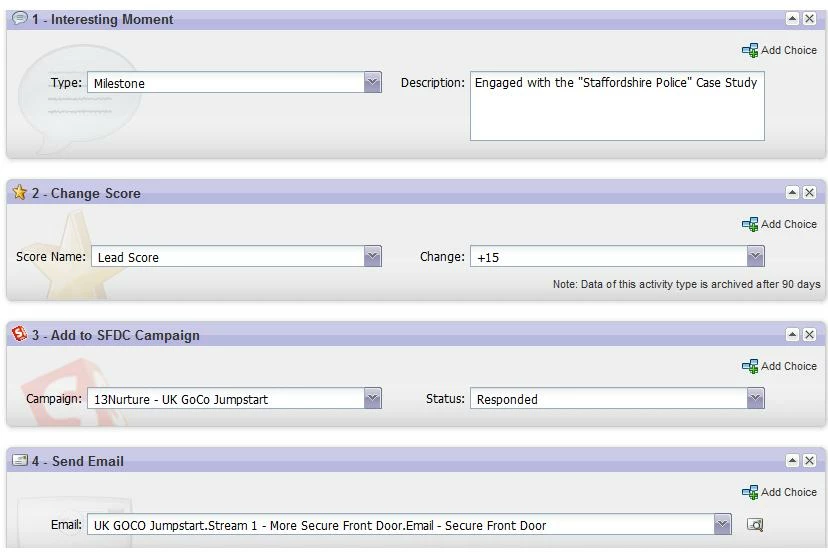Add Choice to SFDC Campaign step
The image size is (828, 552).
pyautogui.click(x=779, y=366)
